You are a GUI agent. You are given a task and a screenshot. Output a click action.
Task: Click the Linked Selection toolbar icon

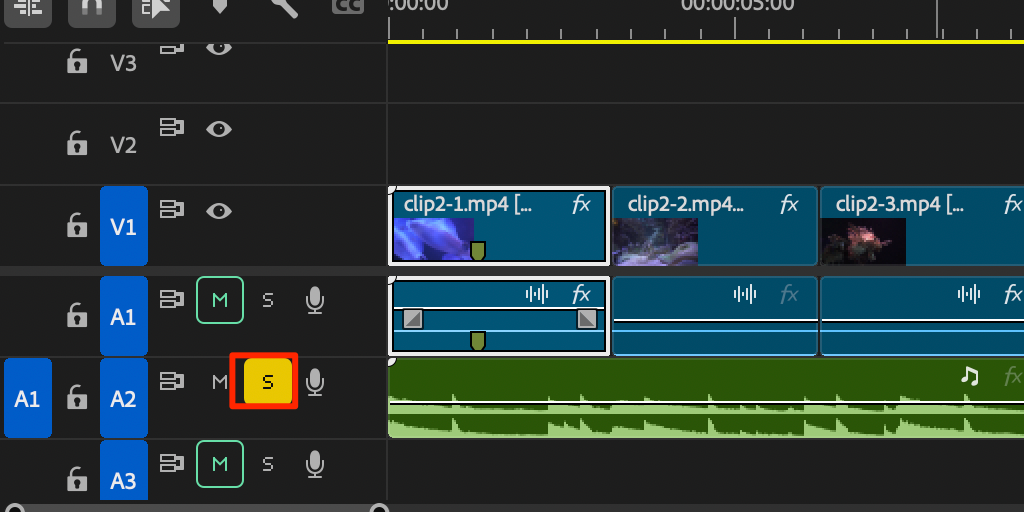pos(153,8)
